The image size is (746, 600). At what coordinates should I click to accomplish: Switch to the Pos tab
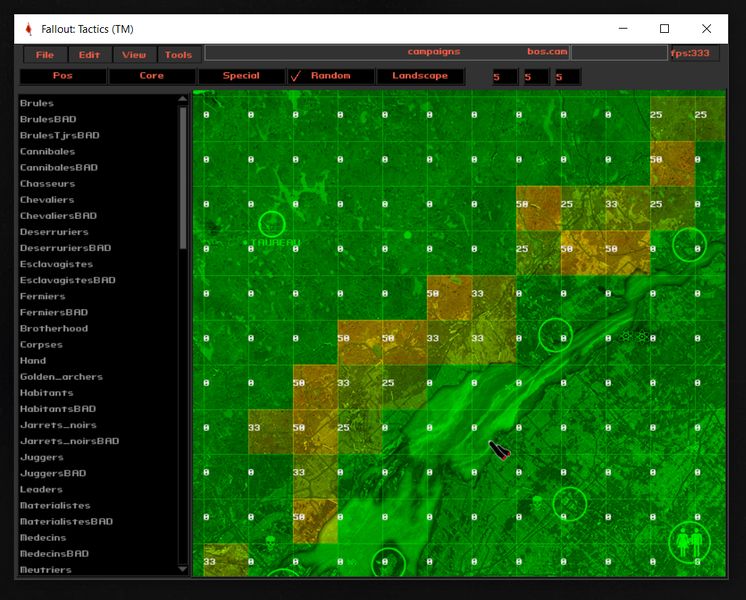click(63, 76)
